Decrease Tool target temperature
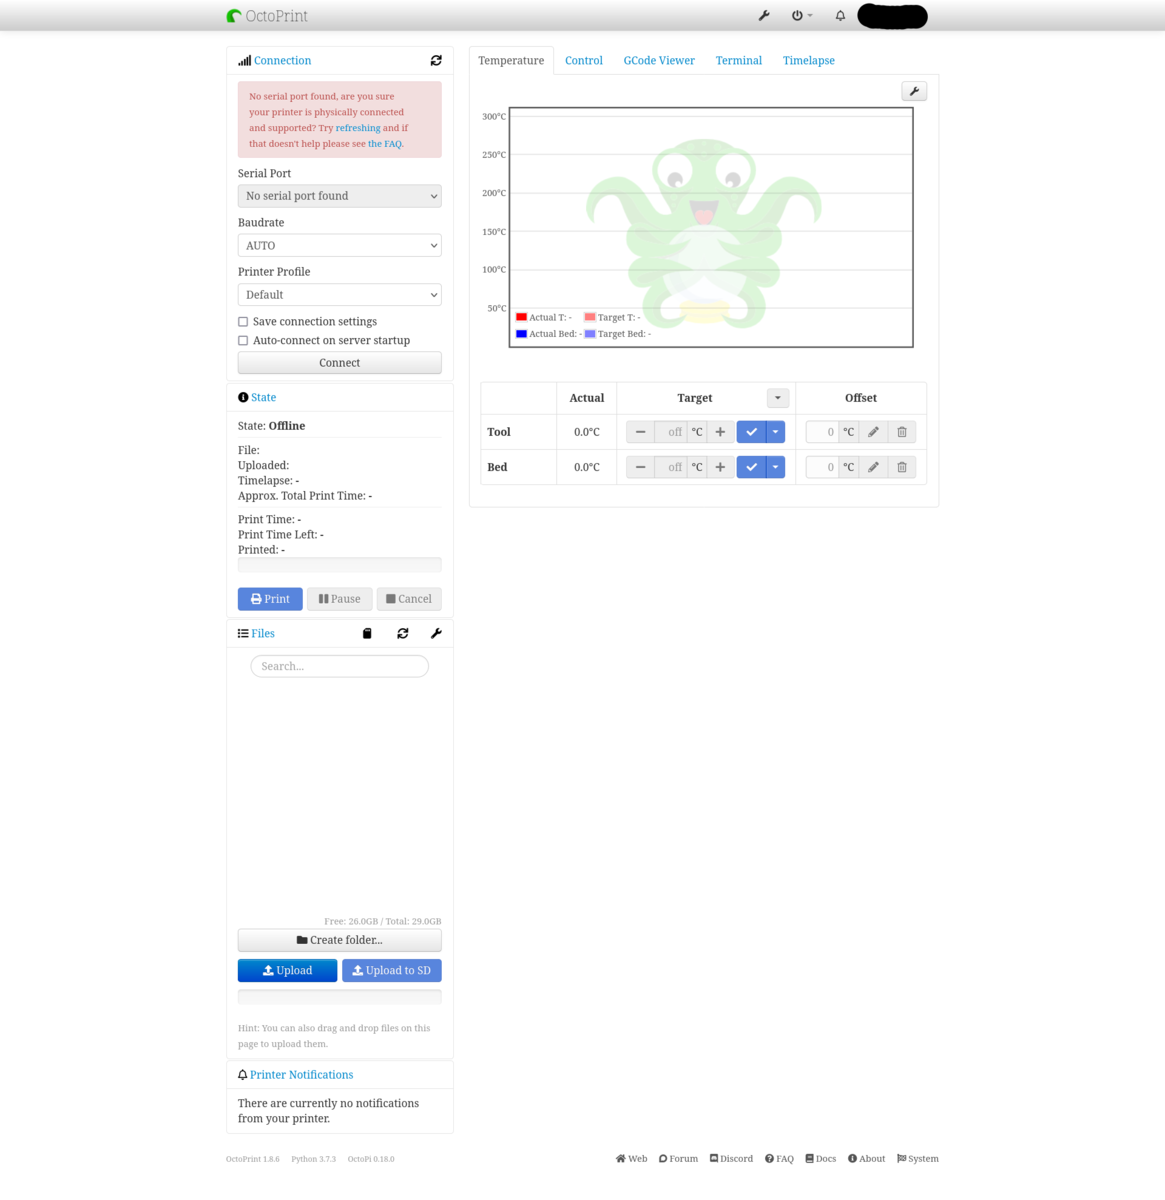The height and width of the screenshot is (1200, 1165). [641, 432]
